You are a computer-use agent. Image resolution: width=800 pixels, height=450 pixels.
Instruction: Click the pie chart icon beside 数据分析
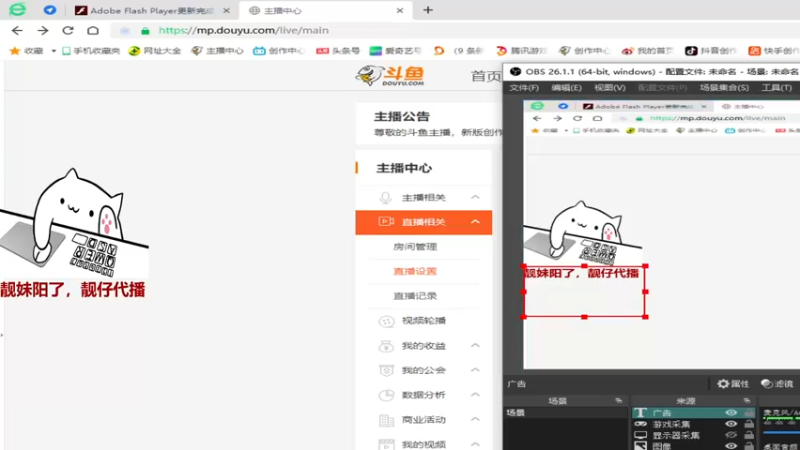(386, 395)
